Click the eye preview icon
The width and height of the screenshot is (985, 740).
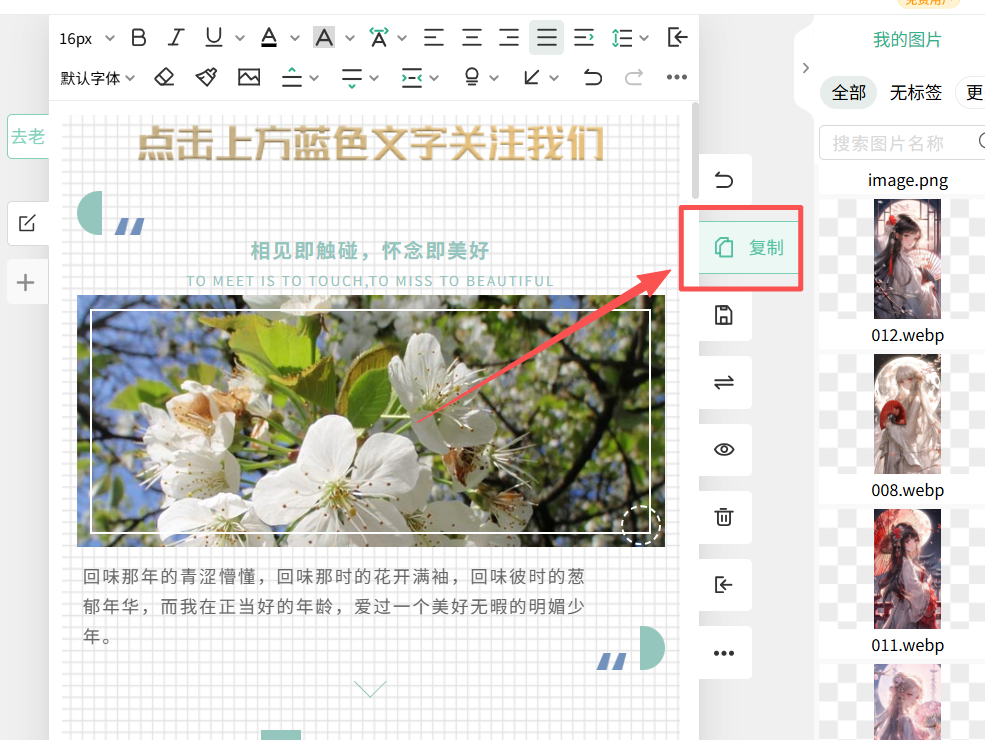[x=724, y=449]
